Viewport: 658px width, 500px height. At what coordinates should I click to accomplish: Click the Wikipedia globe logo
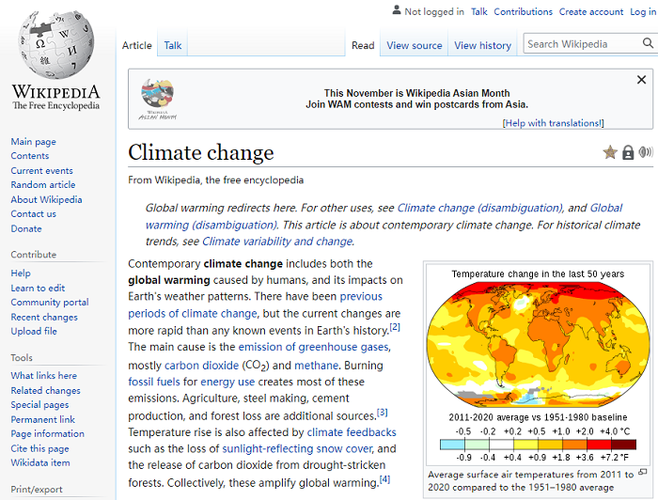click(x=55, y=45)
